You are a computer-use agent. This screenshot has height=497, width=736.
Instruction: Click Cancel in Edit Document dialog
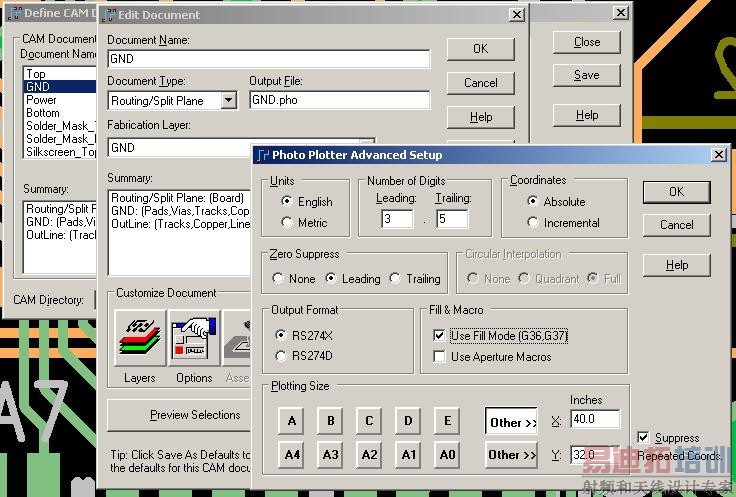[x=481, y=83]
